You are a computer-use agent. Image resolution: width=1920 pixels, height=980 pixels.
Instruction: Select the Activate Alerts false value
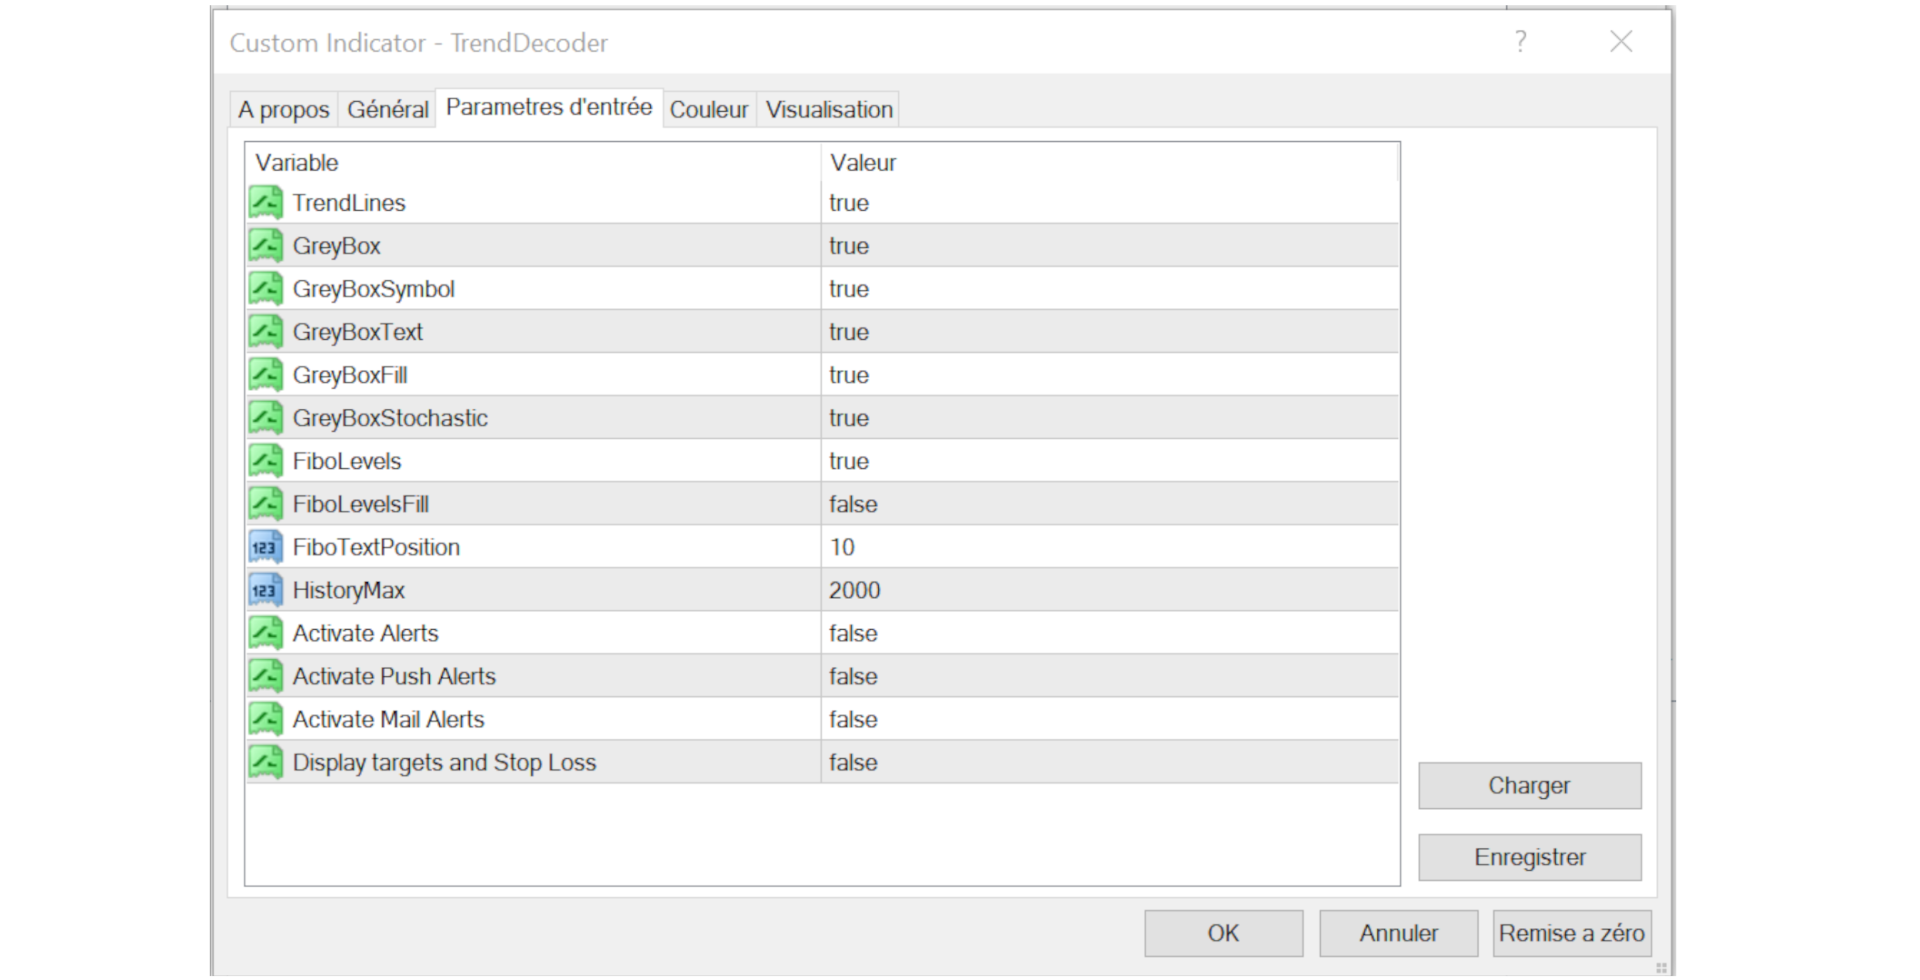(853, 633)
